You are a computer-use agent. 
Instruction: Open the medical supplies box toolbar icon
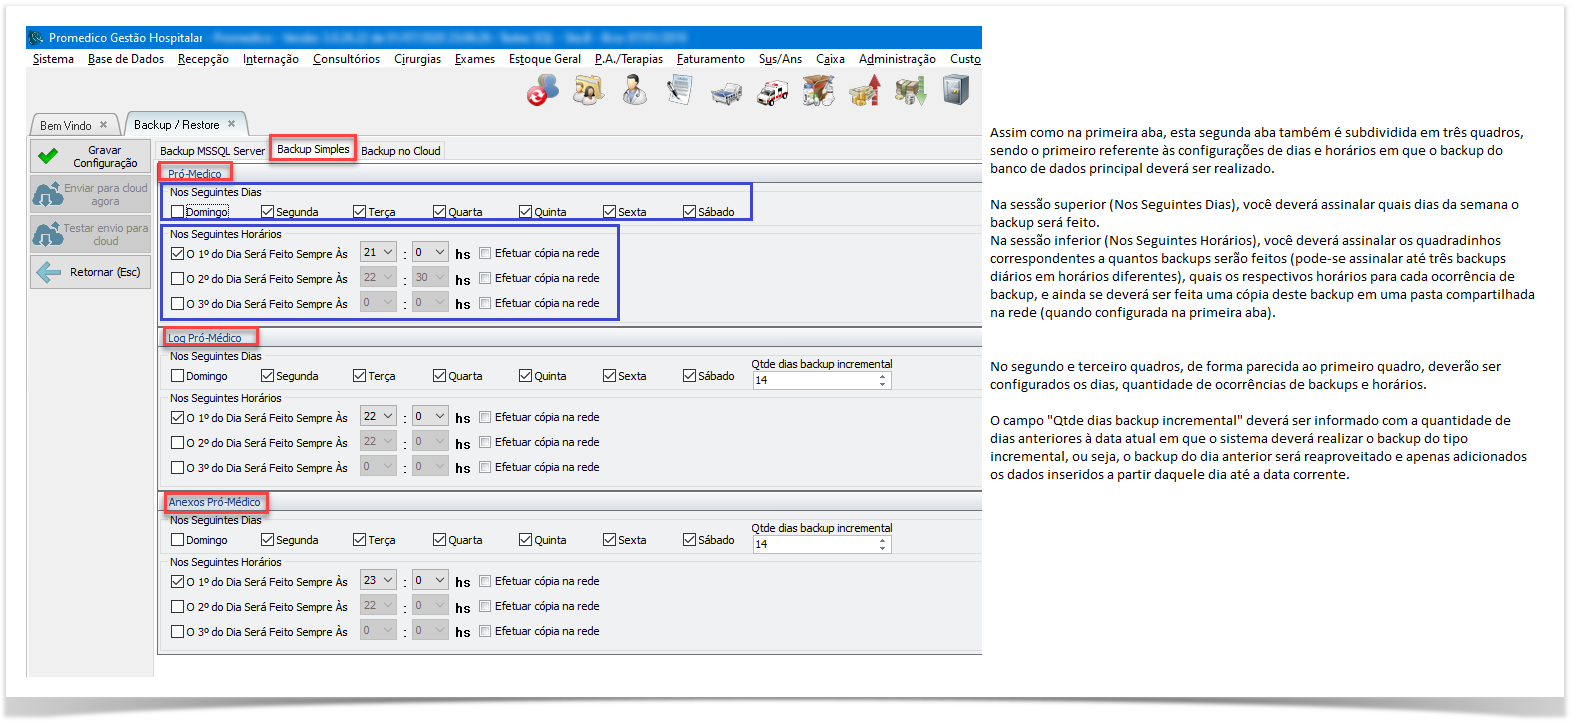818,91
